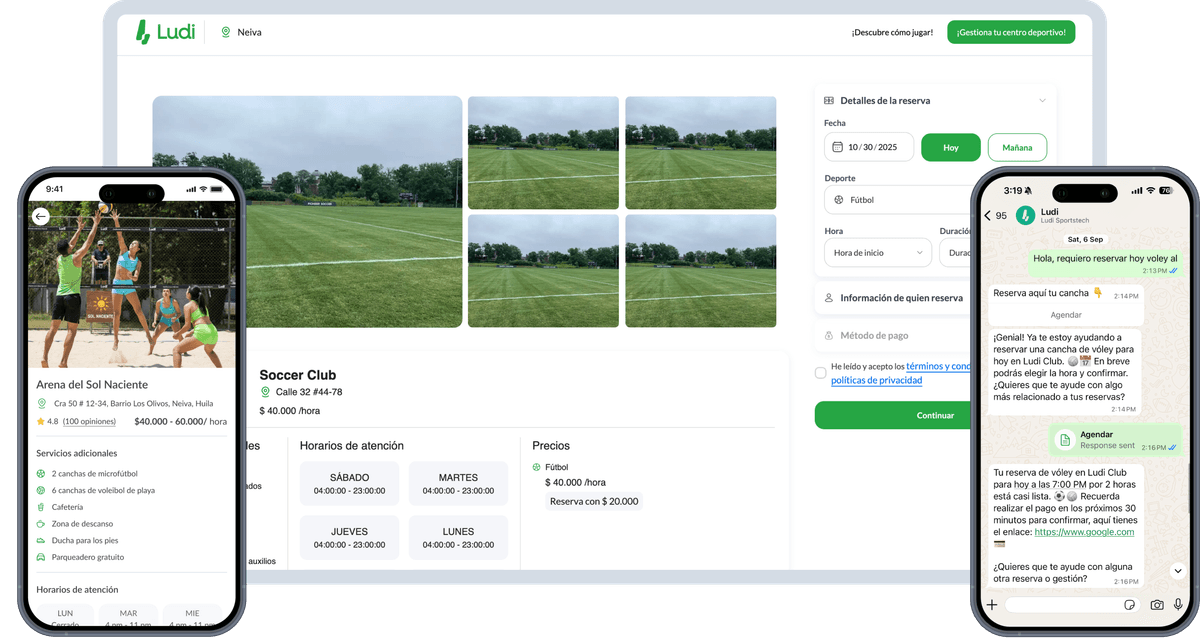Screen dimensions: 1200x638
Task: Tap the microphone icon in the chat bar
Action: pos(1178,604)
